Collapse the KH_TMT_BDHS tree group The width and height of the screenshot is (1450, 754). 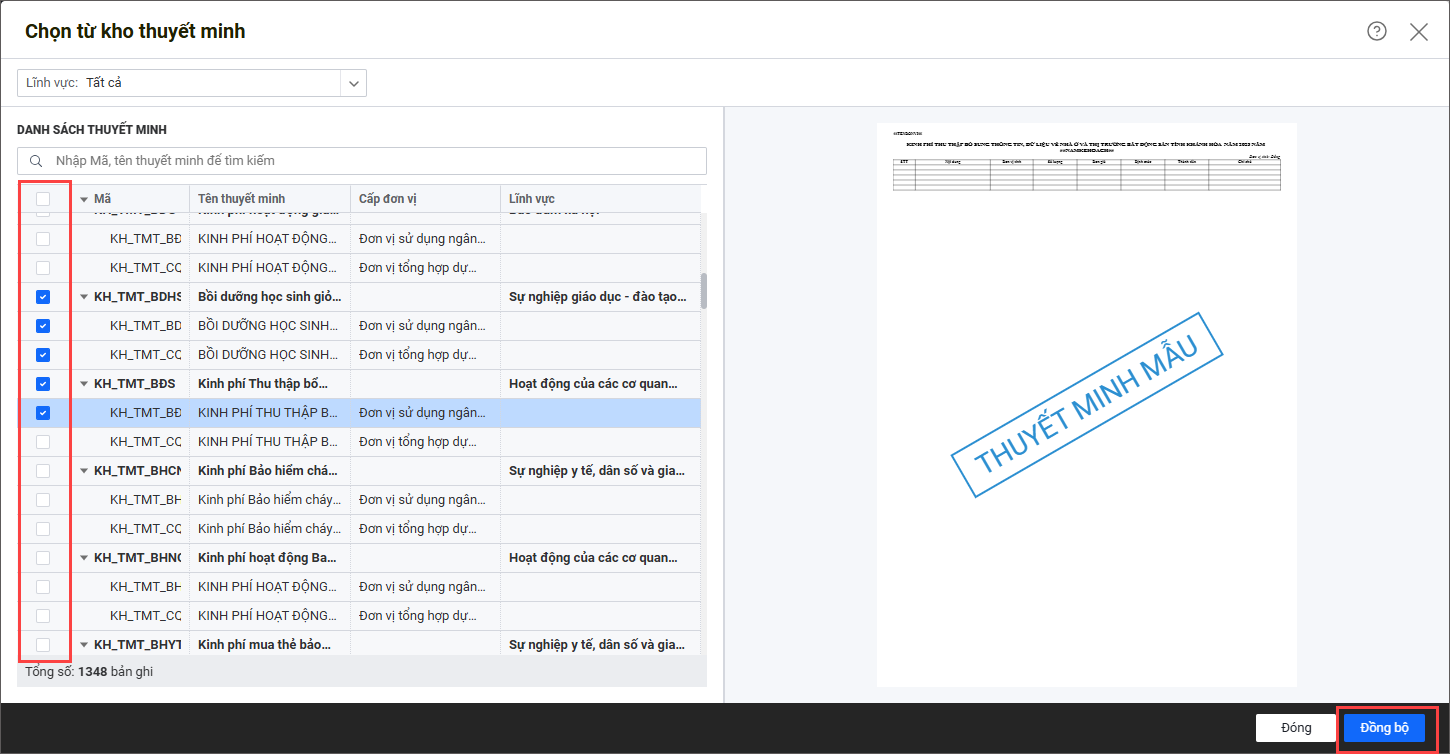tap(84, 297)
